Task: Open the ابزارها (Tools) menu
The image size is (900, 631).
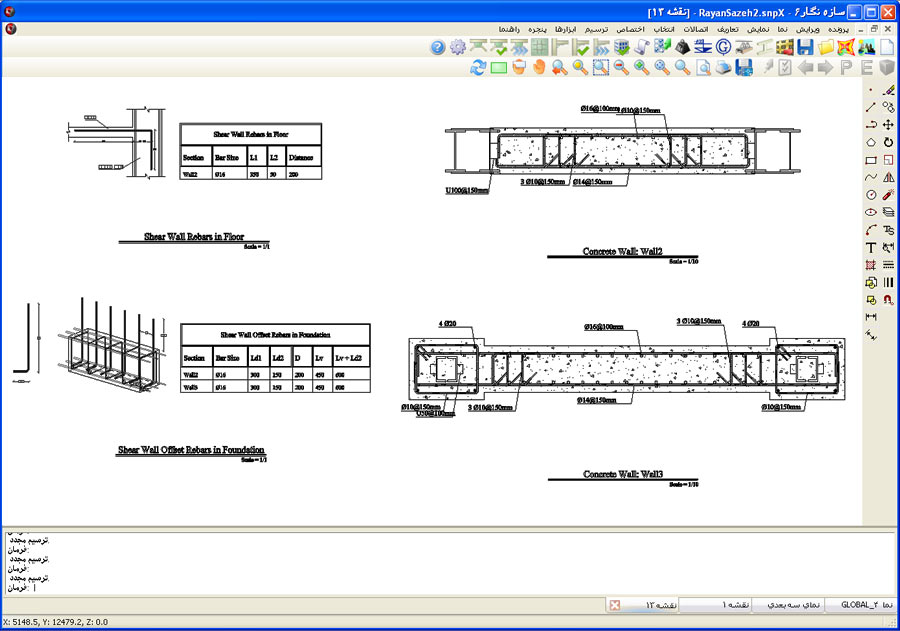Action: tap(574, 29)
